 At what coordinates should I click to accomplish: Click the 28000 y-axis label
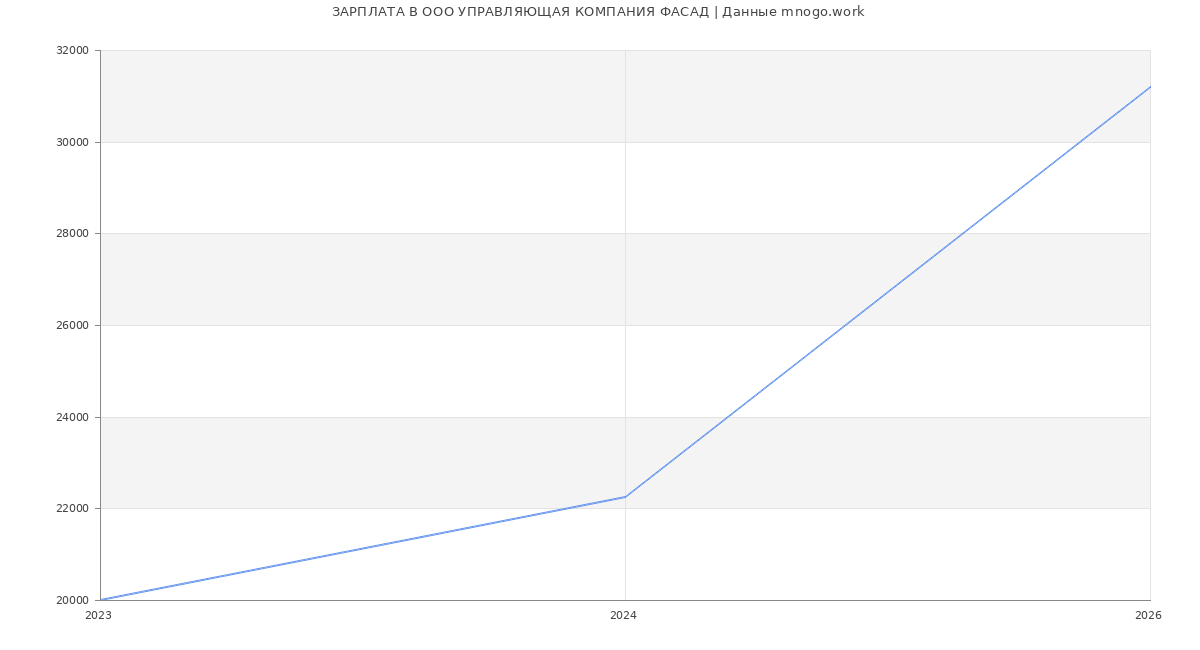pyautogui.click(x=72, y=234)
